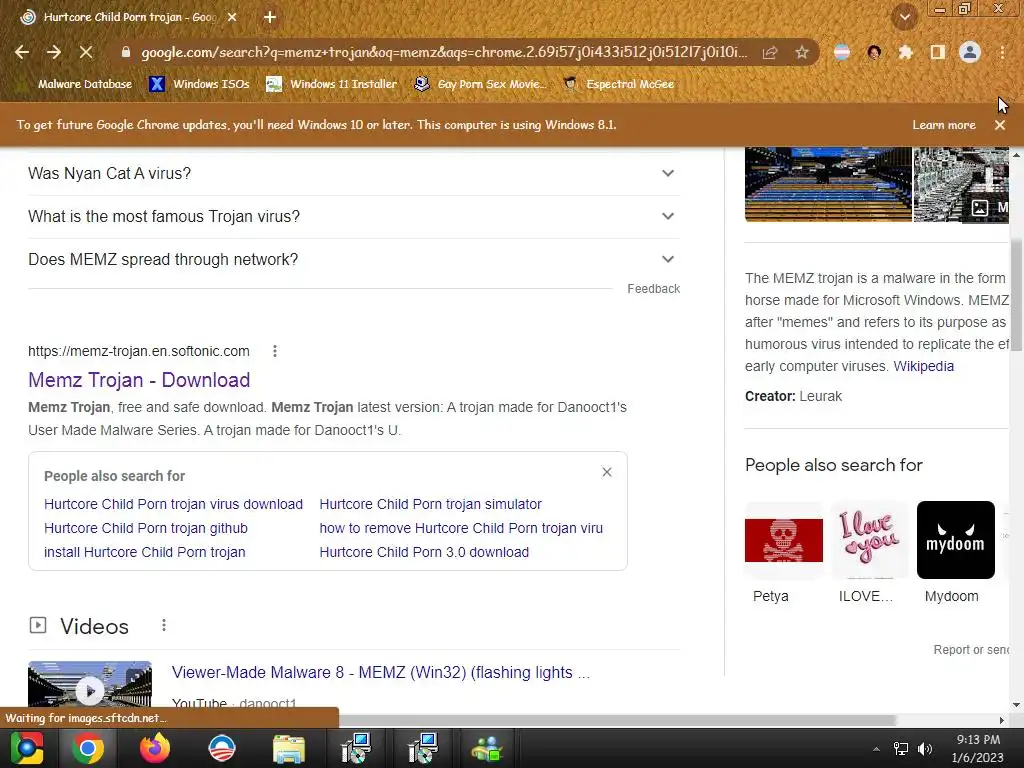Select the Petya related search card
This screenshot has height=768, width=1024.
point(783,553)
